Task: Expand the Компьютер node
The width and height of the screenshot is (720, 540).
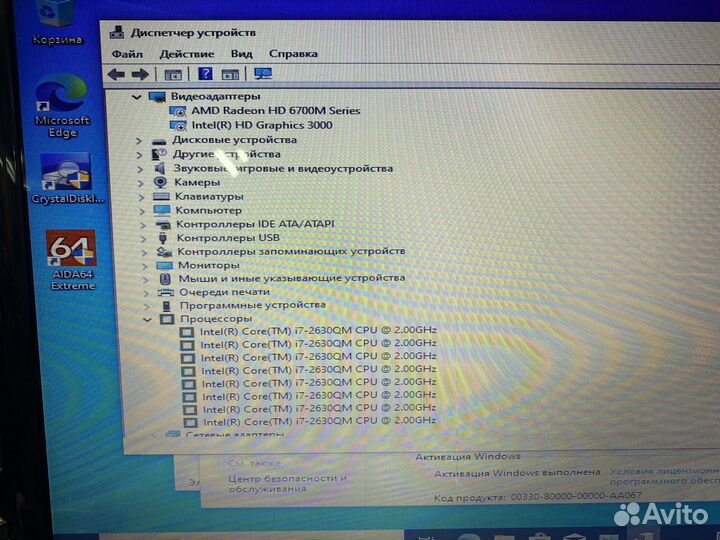Action: 142,211
